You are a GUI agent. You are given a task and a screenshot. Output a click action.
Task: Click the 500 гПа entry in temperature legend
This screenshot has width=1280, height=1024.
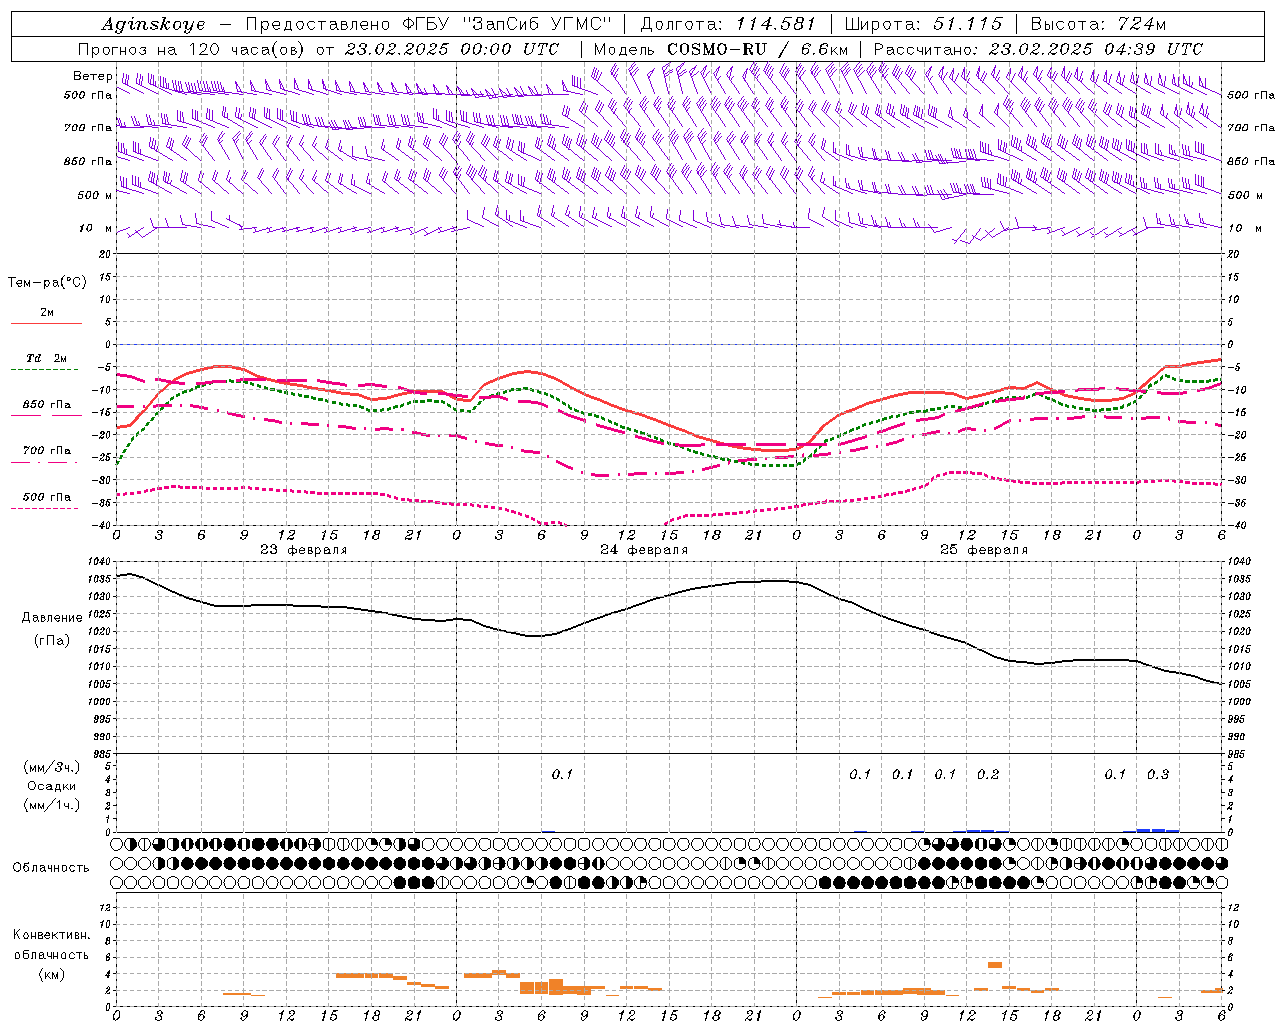[47, 496]
